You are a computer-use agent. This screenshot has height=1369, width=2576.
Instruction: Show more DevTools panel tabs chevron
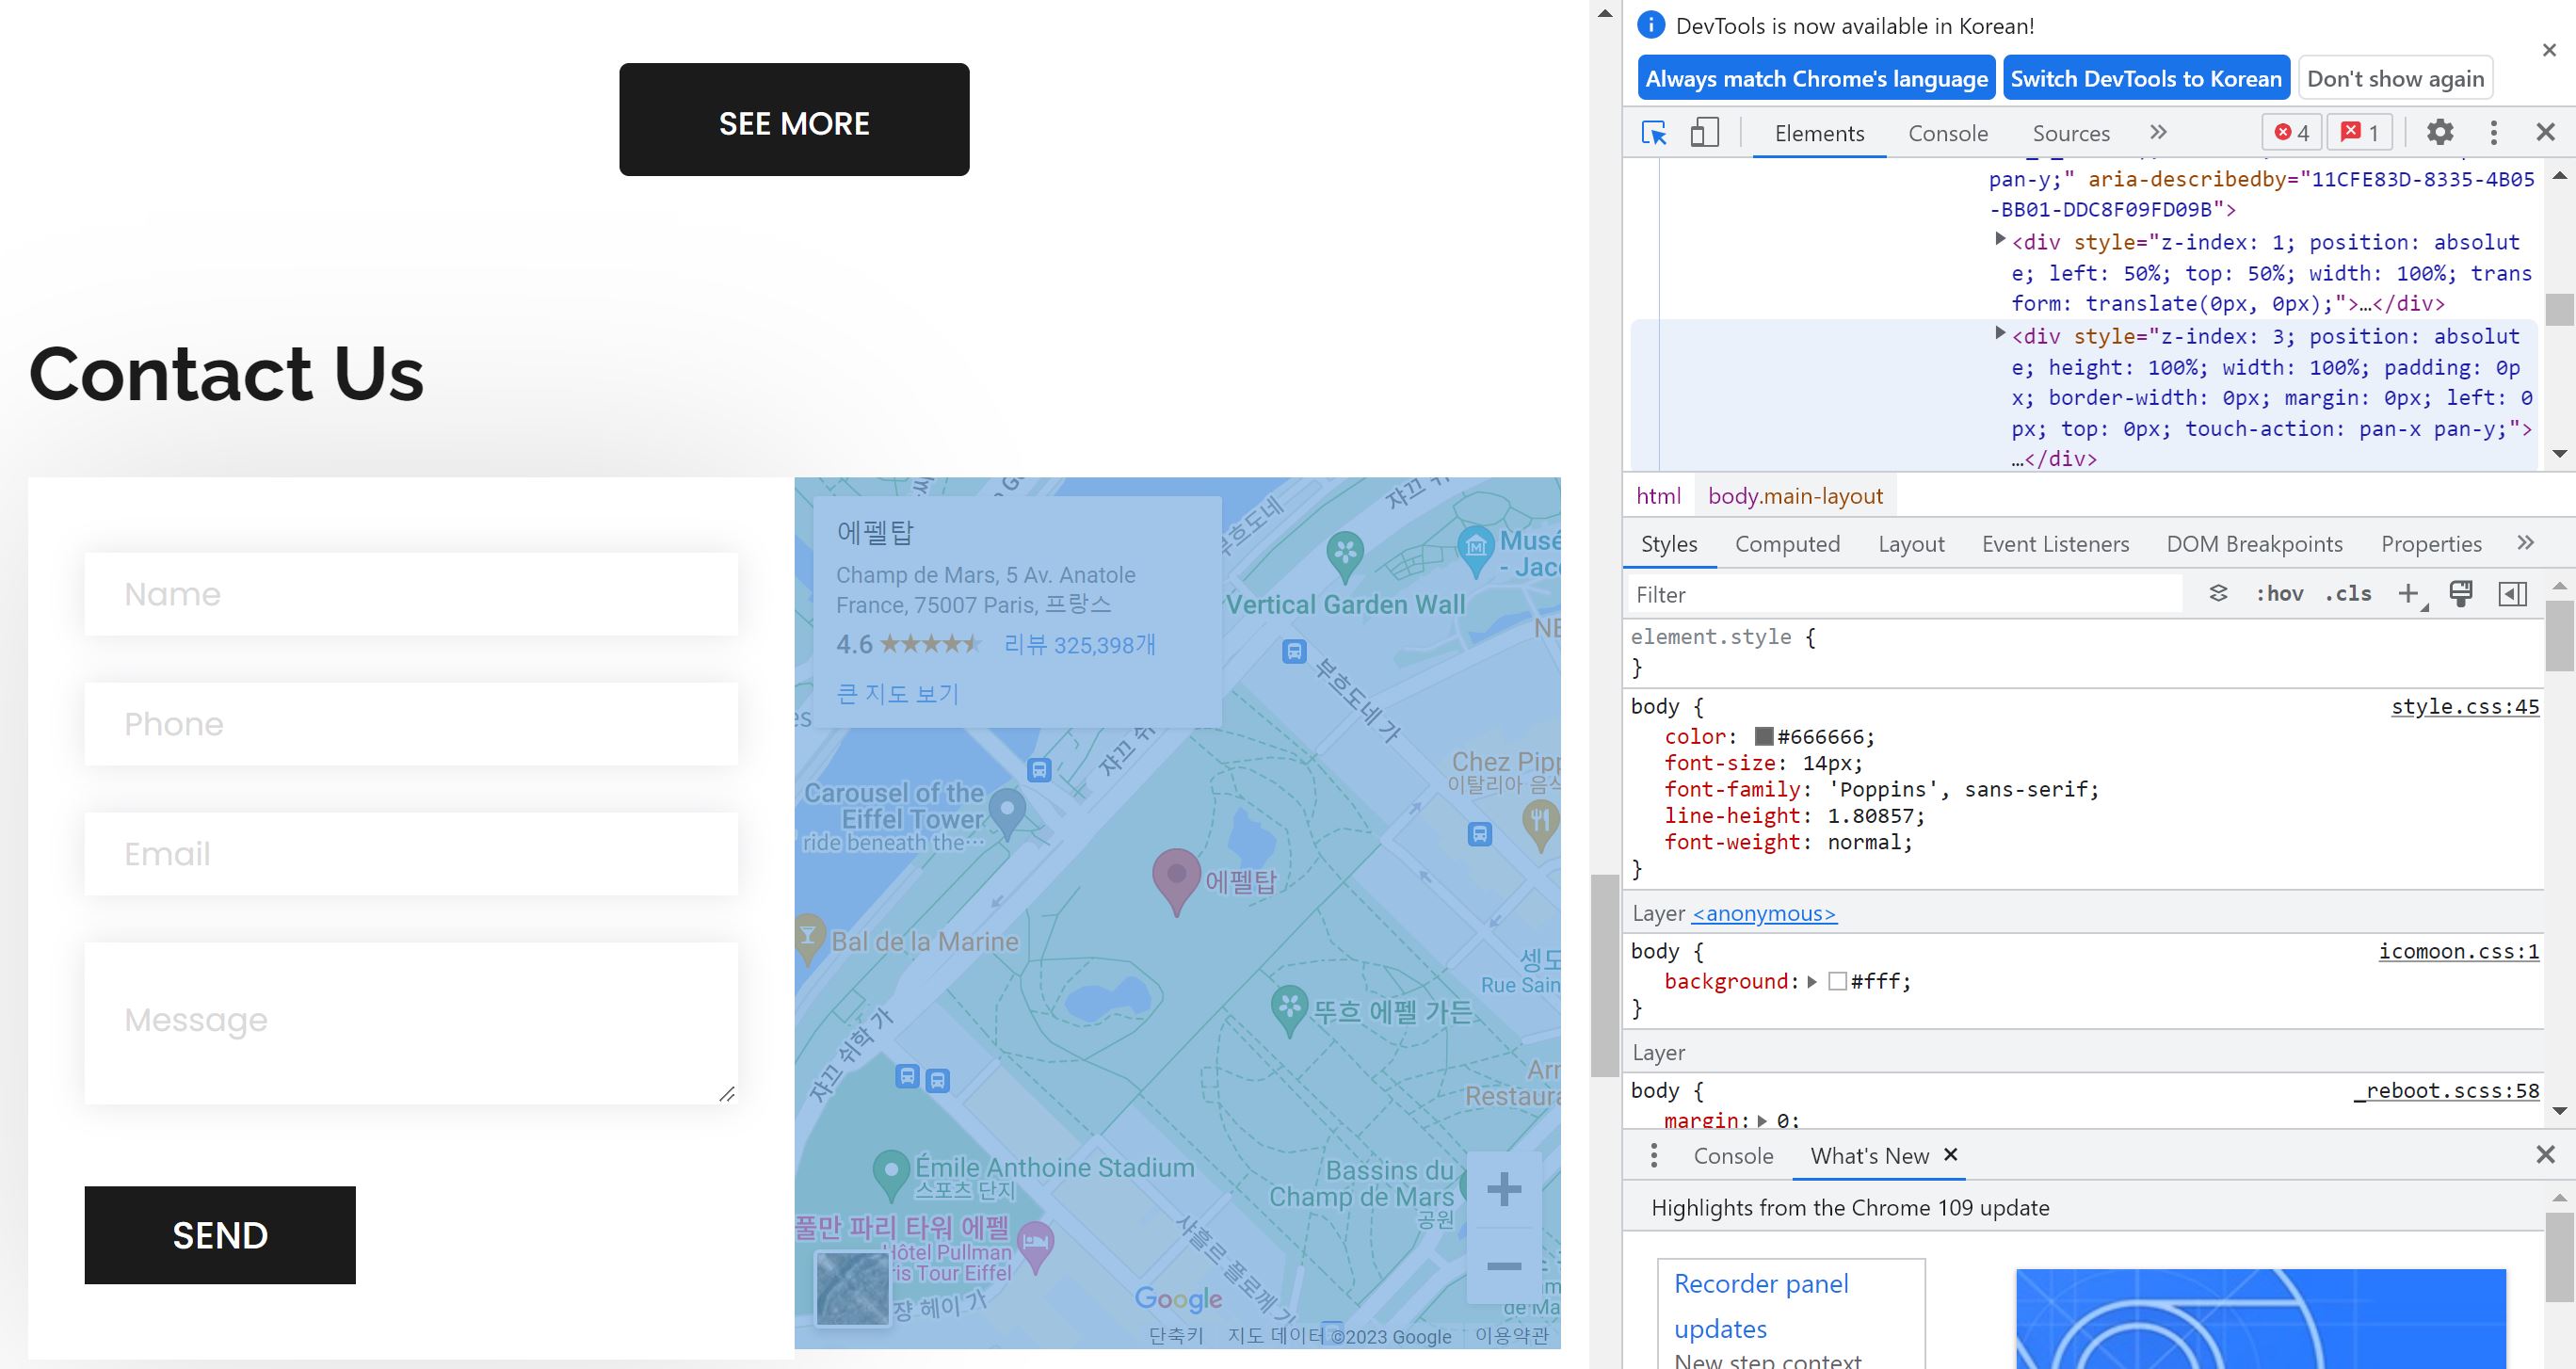click(x=2158, y=133)
